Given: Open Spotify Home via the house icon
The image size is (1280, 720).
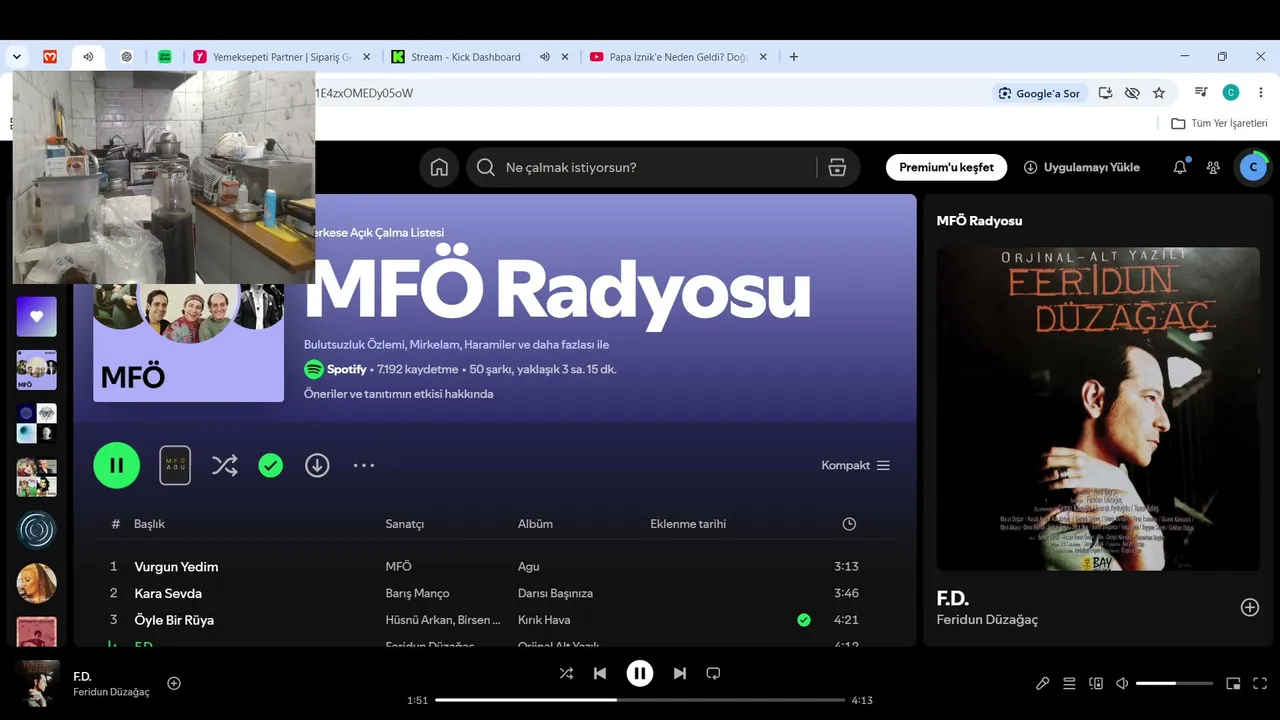Looking at the screenshot, I should [x=439, y=167].
